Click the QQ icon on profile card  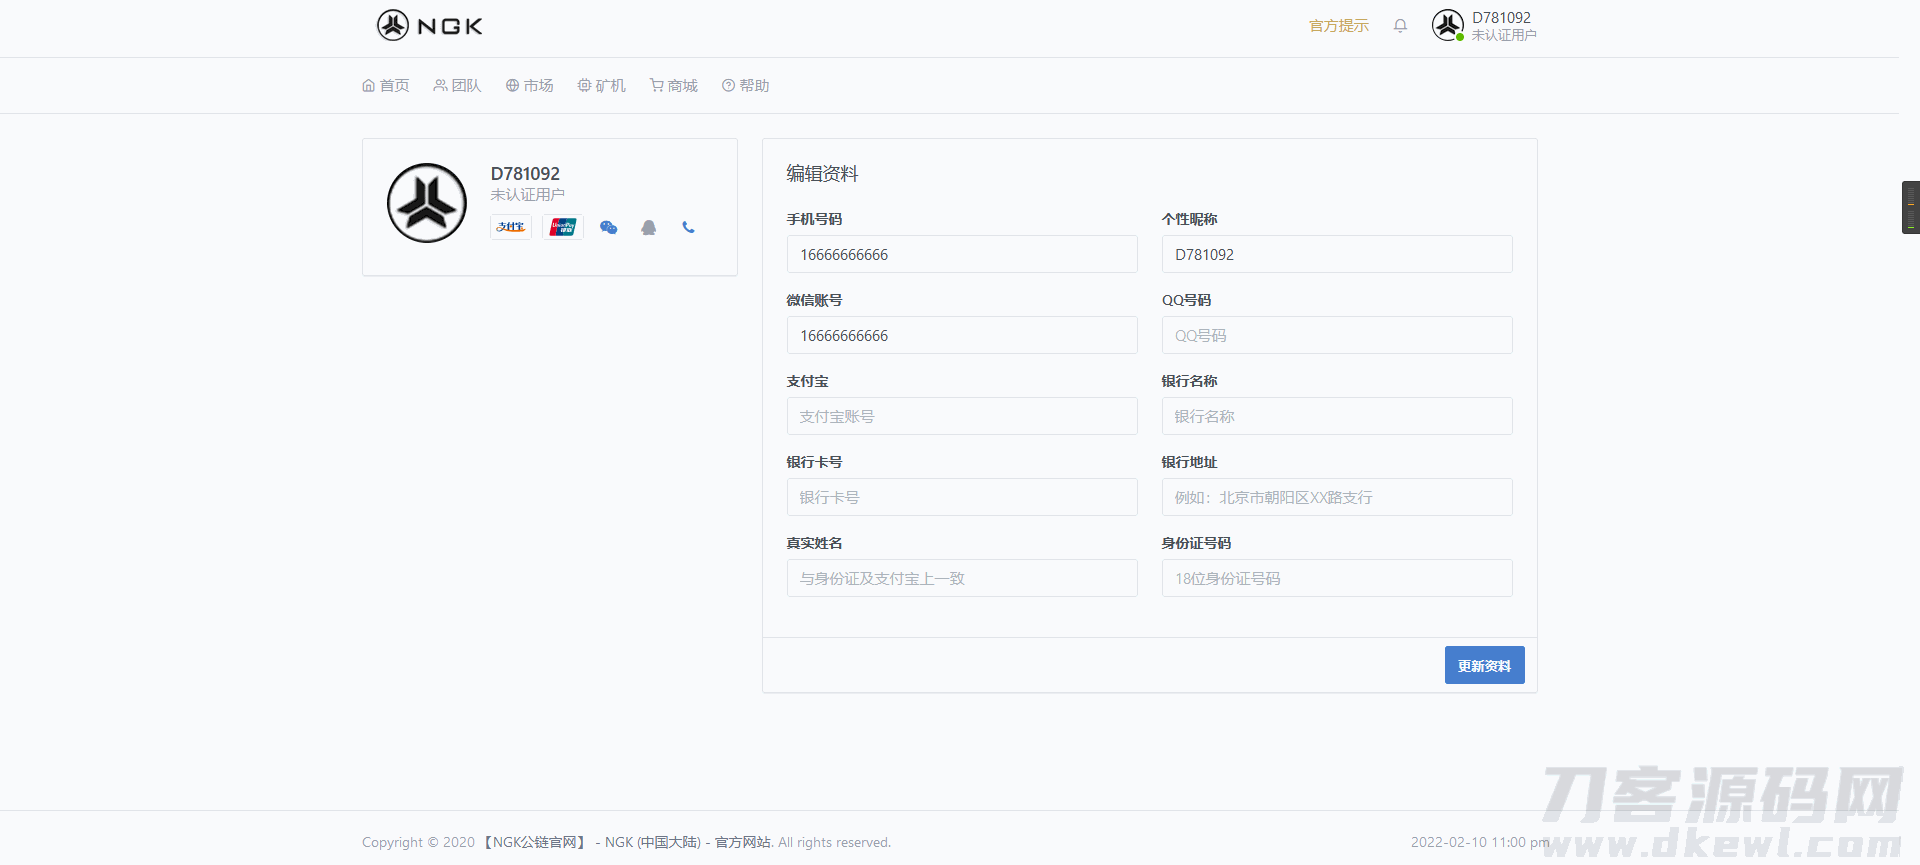[x=648, y=227]
